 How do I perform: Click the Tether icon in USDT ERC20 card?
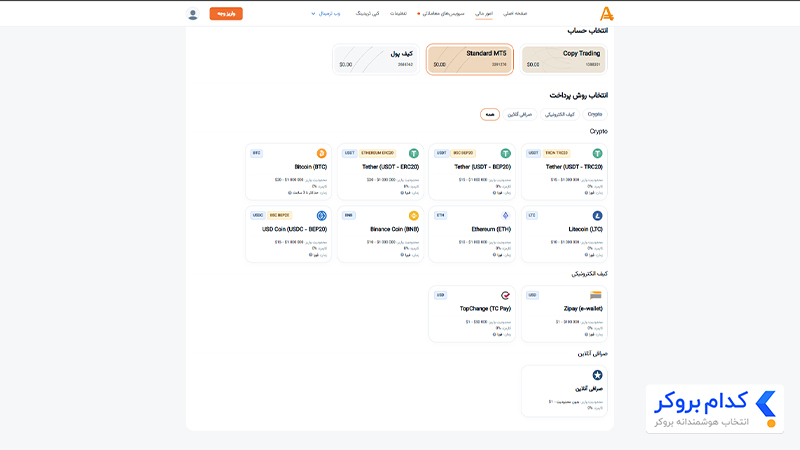(x=413, y=153)
